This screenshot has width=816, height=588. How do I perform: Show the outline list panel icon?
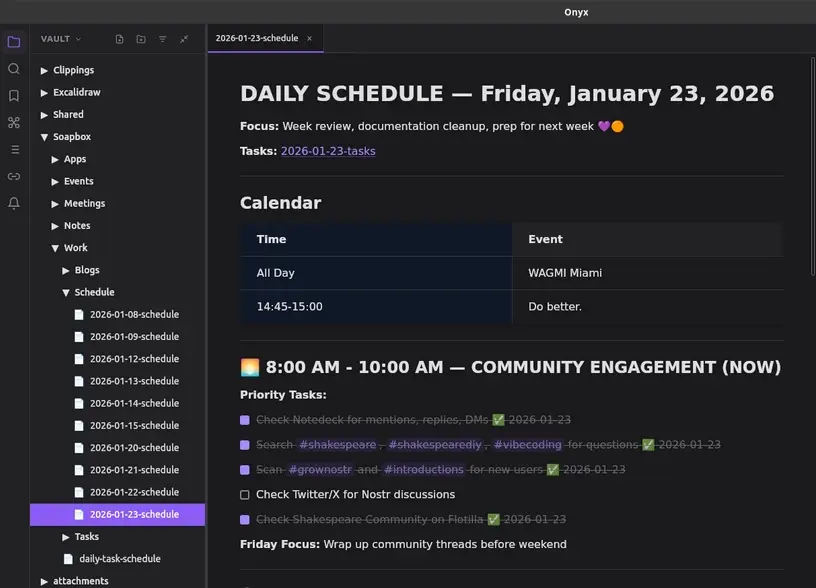pyautogui.click(x=14, y=149)
